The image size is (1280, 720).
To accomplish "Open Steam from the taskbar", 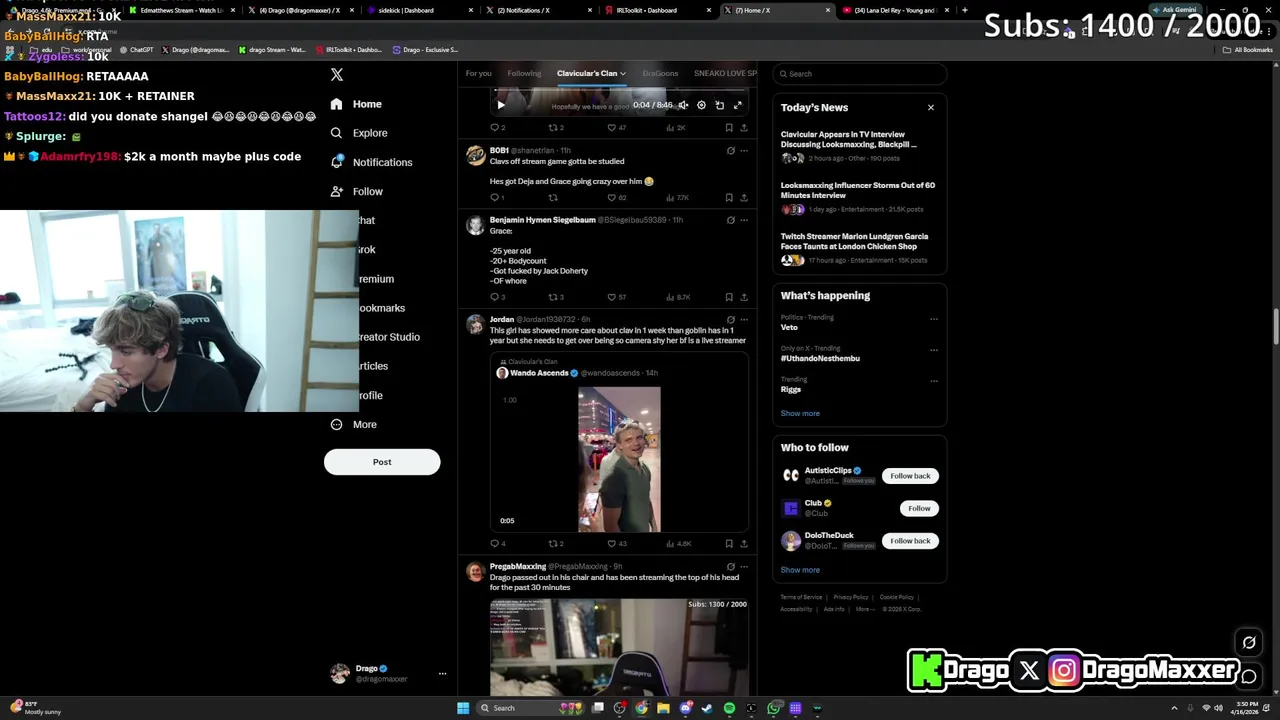I will coord(707,708).
